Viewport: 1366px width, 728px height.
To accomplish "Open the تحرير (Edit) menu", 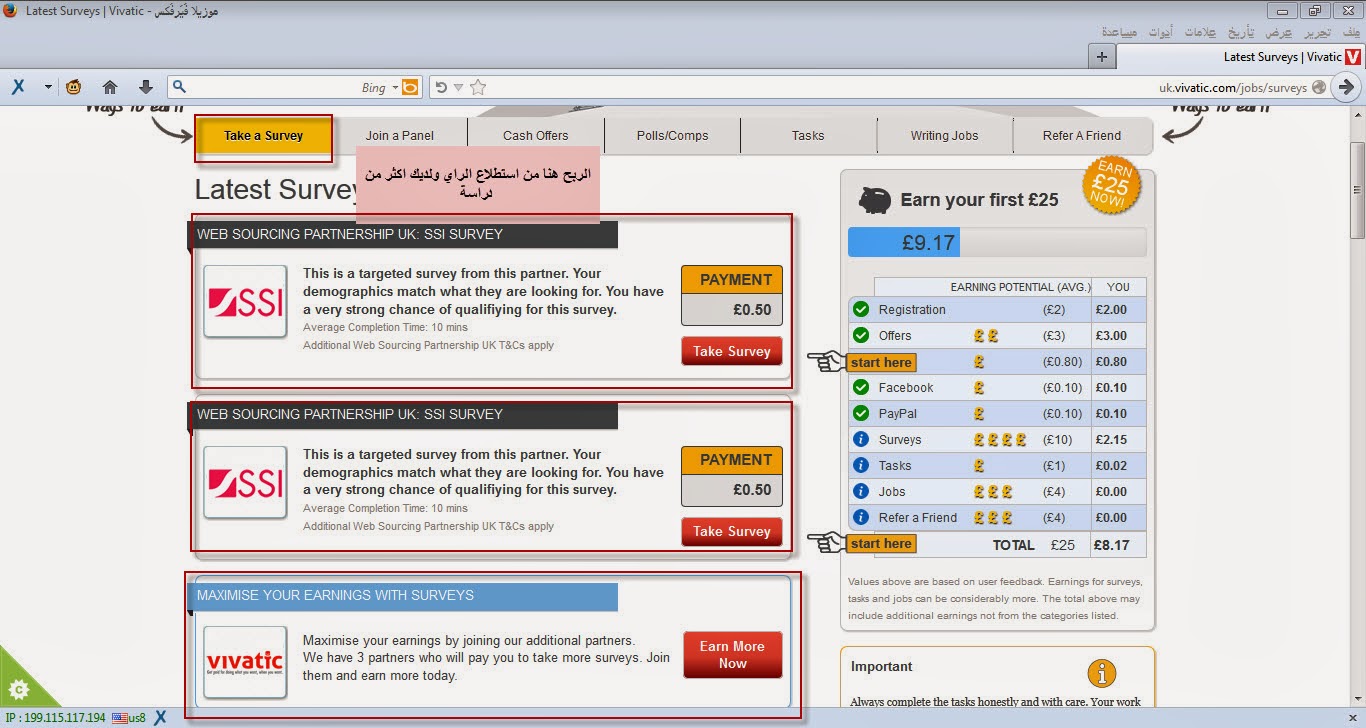I will [1317, 32].
